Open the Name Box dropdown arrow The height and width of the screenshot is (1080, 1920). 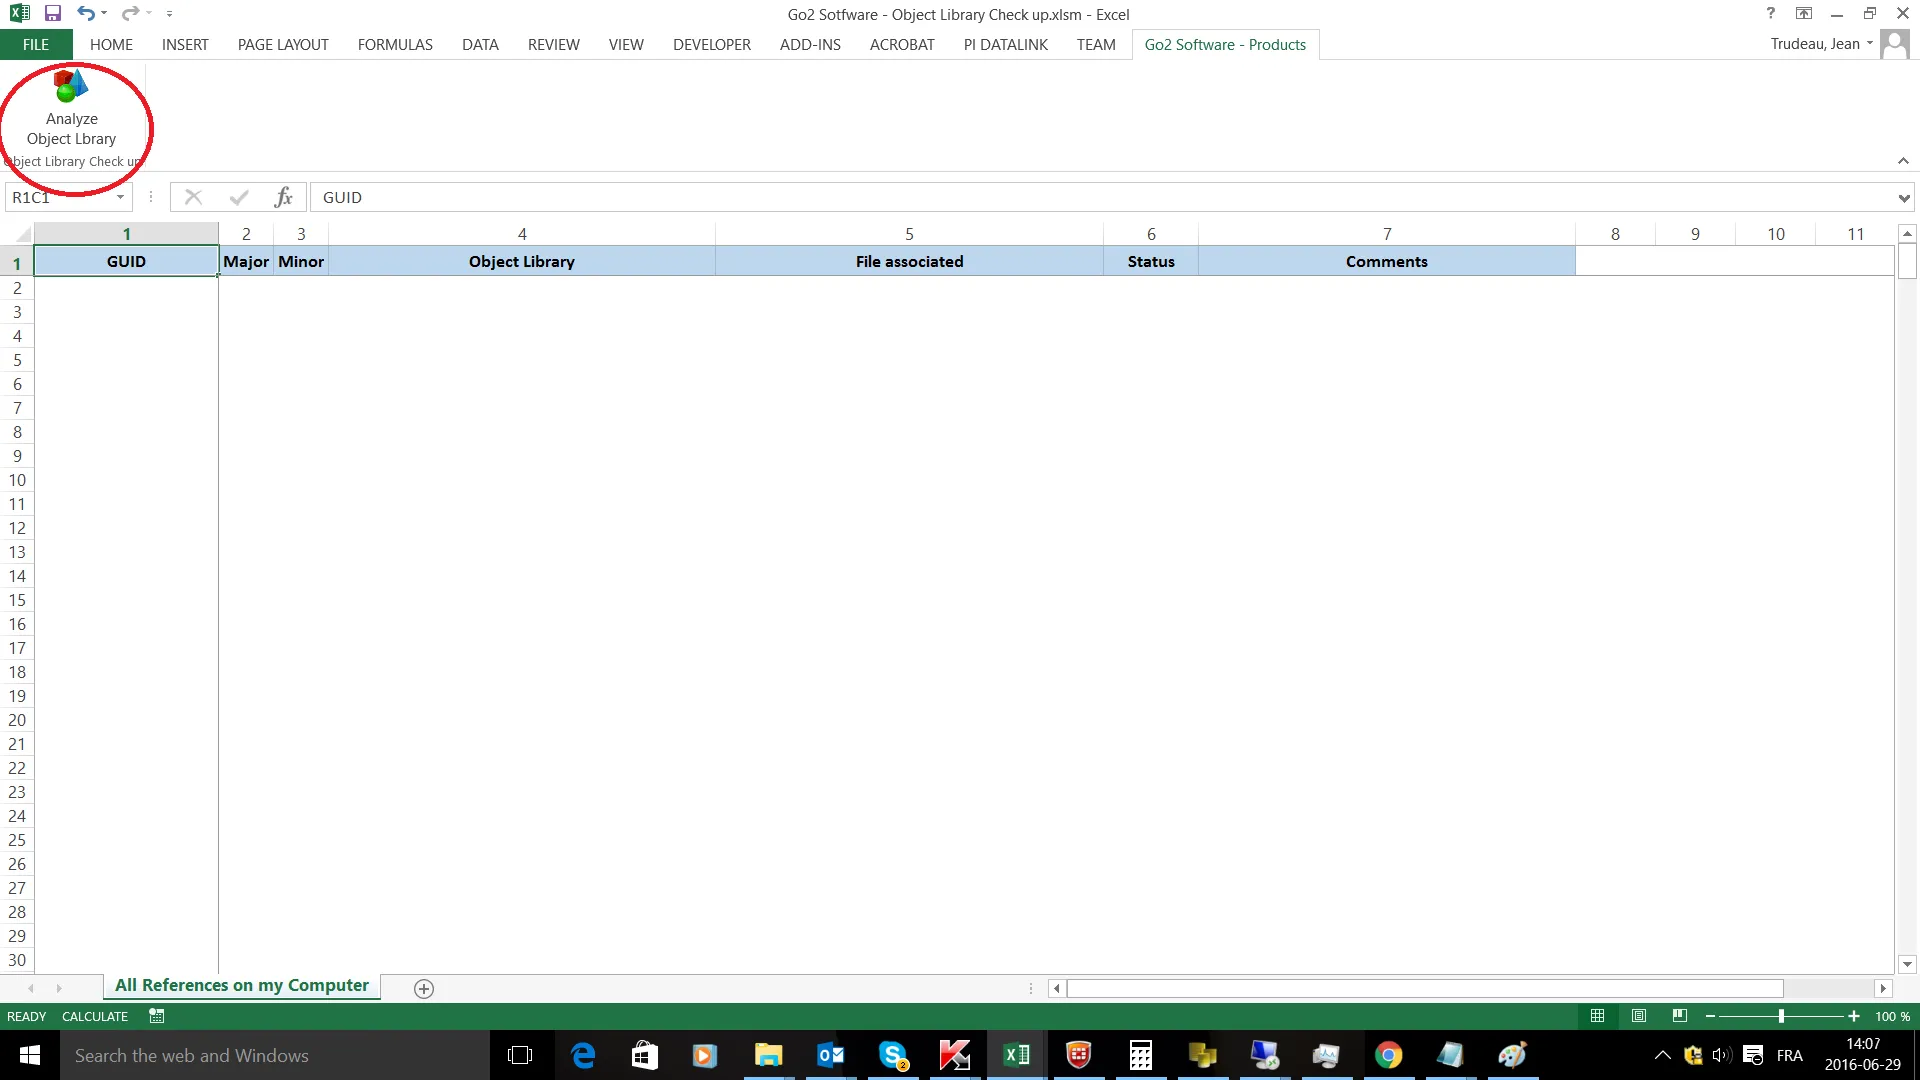click(x=121, y=197)
